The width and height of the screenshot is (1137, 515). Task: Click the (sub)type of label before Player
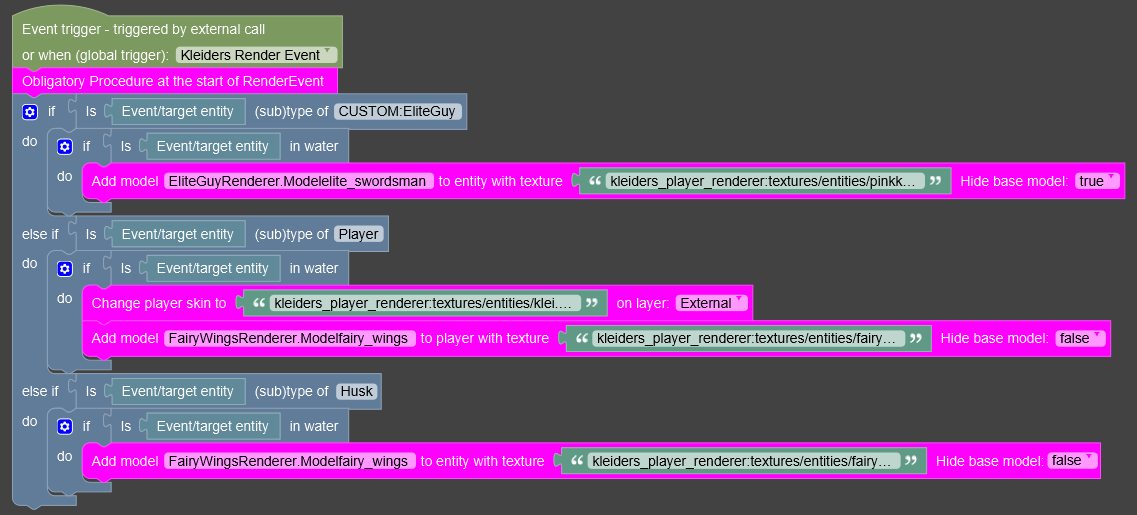pyautogui.click(x=292, y=234)
